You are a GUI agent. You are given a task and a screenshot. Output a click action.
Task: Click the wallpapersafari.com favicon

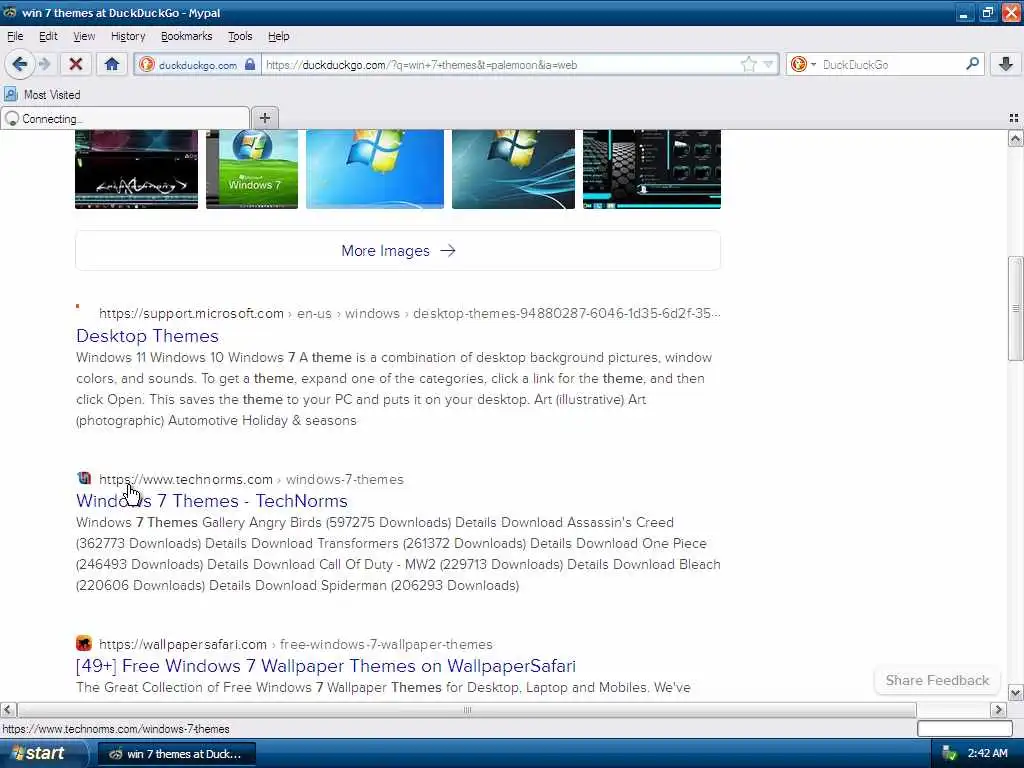pyautogui.click(x=84, y=643)
